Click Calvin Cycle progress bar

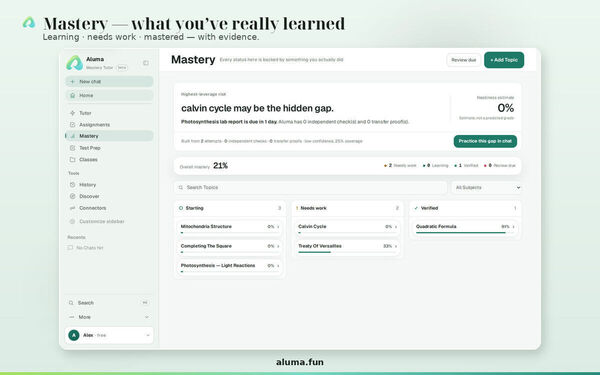(x=347, y=233)
